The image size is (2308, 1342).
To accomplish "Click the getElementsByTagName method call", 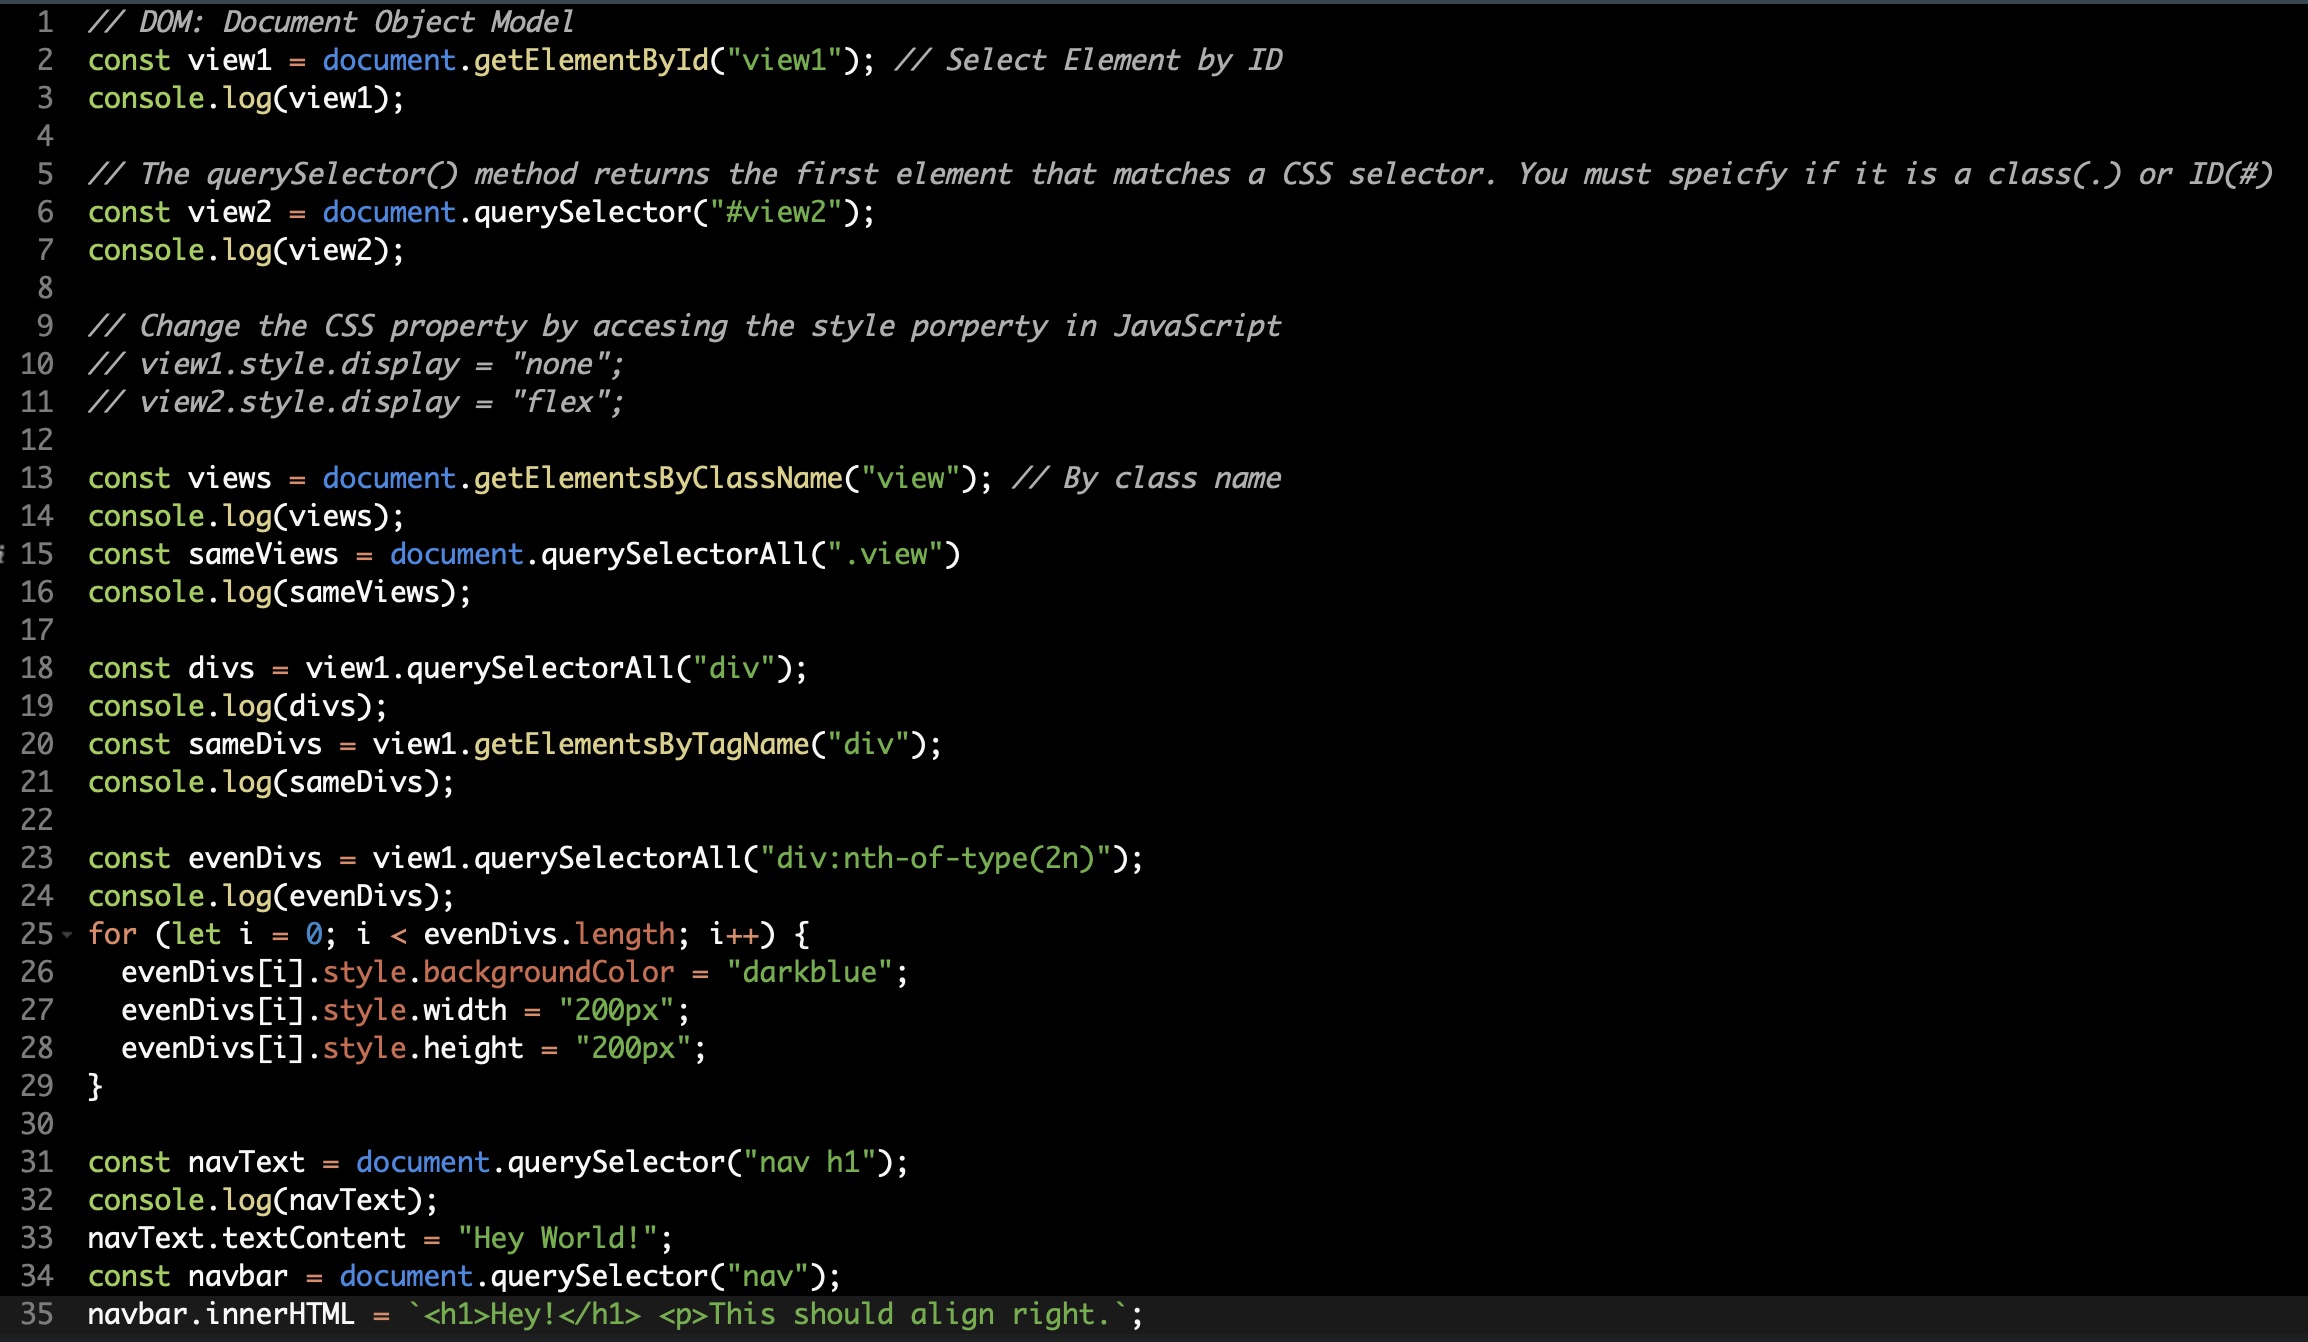I will click(x=640, y=744).
